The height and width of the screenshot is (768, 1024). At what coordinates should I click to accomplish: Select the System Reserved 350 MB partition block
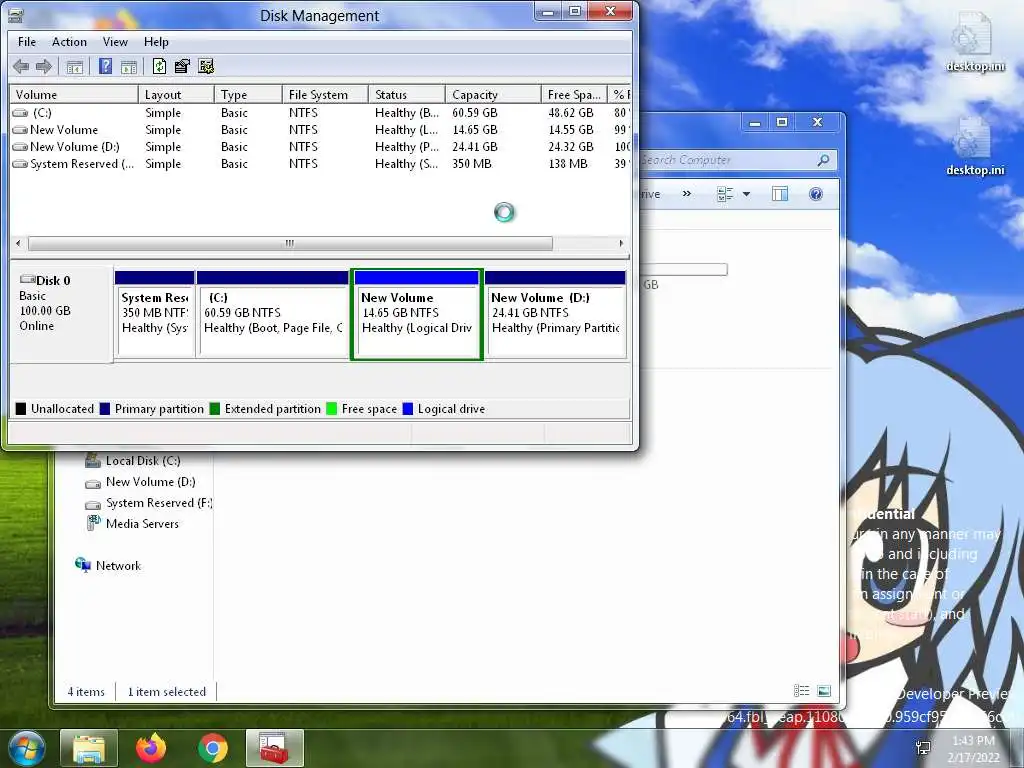(155, 315)
